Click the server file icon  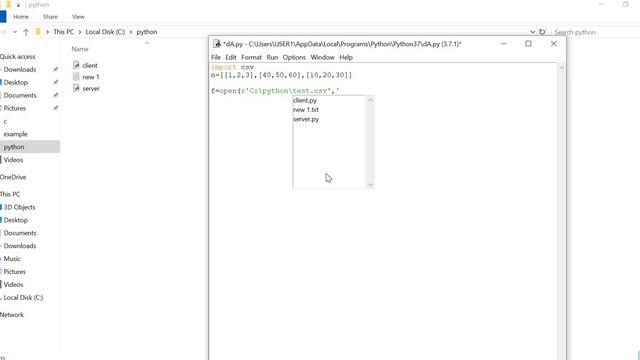point(76,88)
